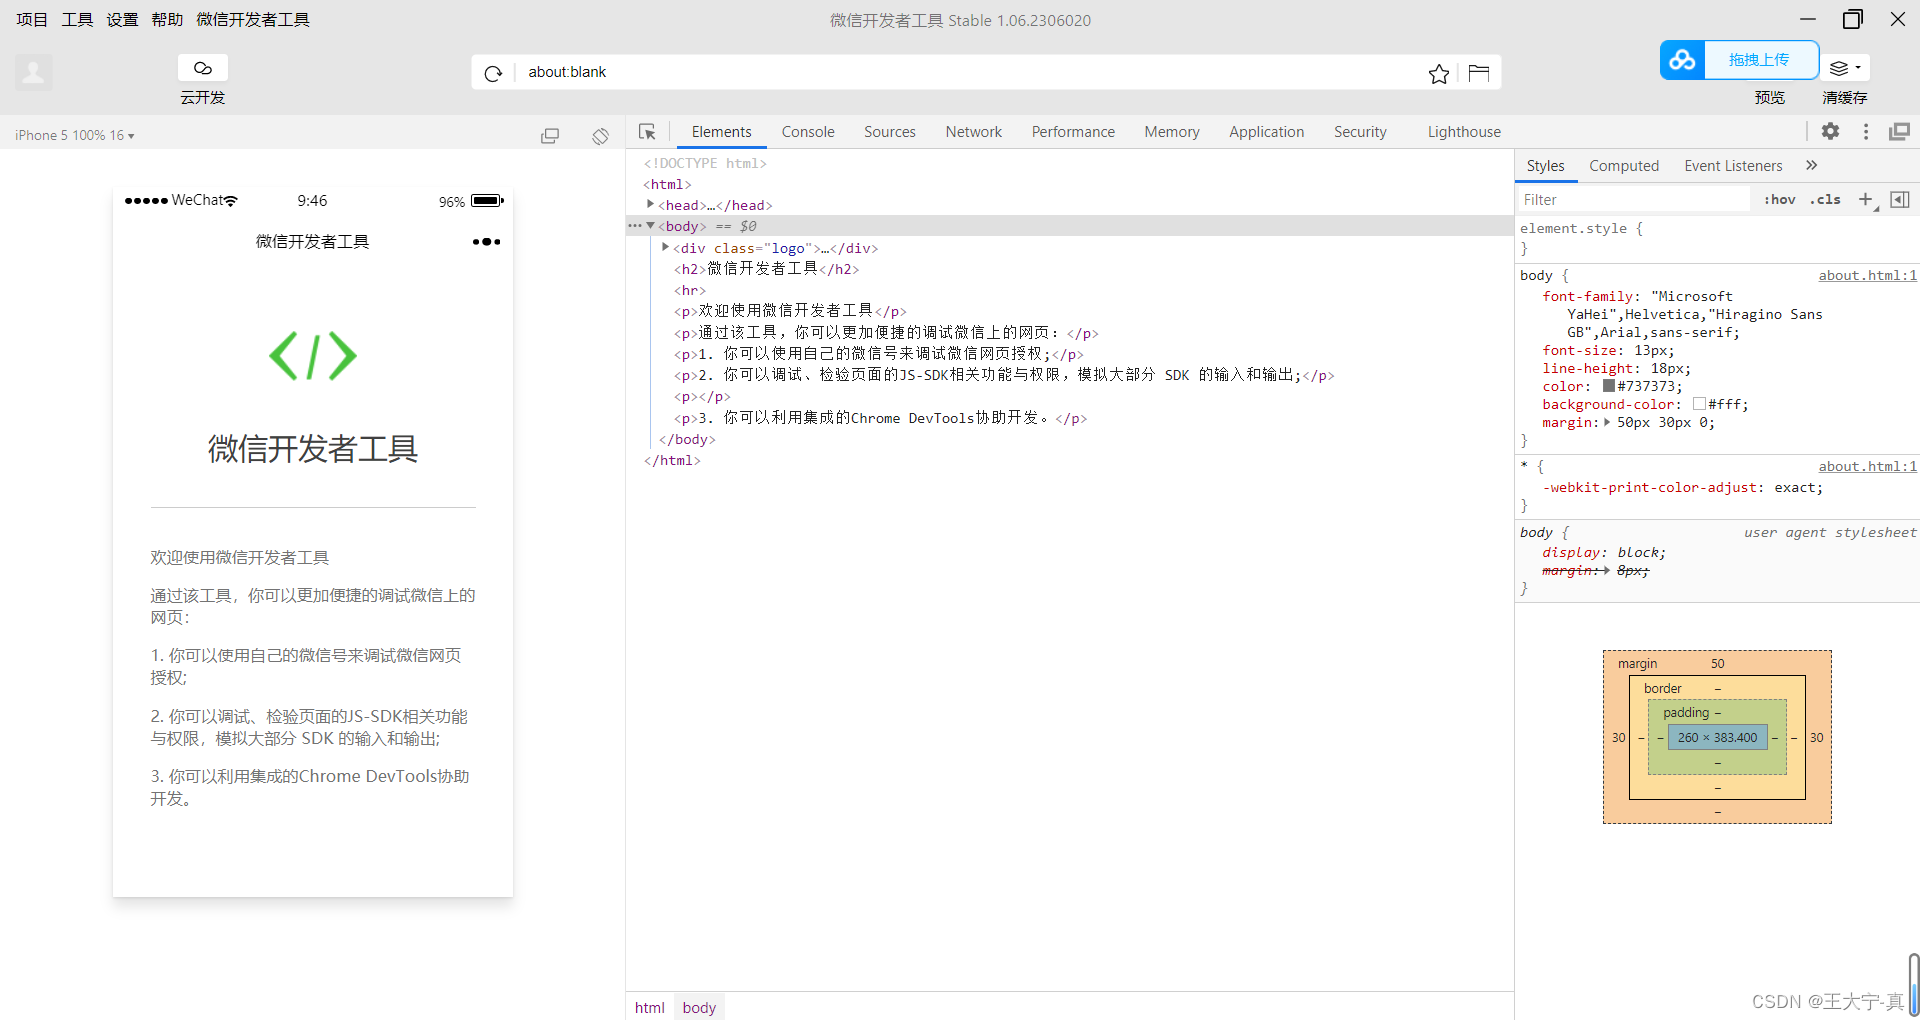Open the folder icon beside the address bar
This screenshot has height=1020, width=1920.
pyautogui.click(x=1479, y=73)
